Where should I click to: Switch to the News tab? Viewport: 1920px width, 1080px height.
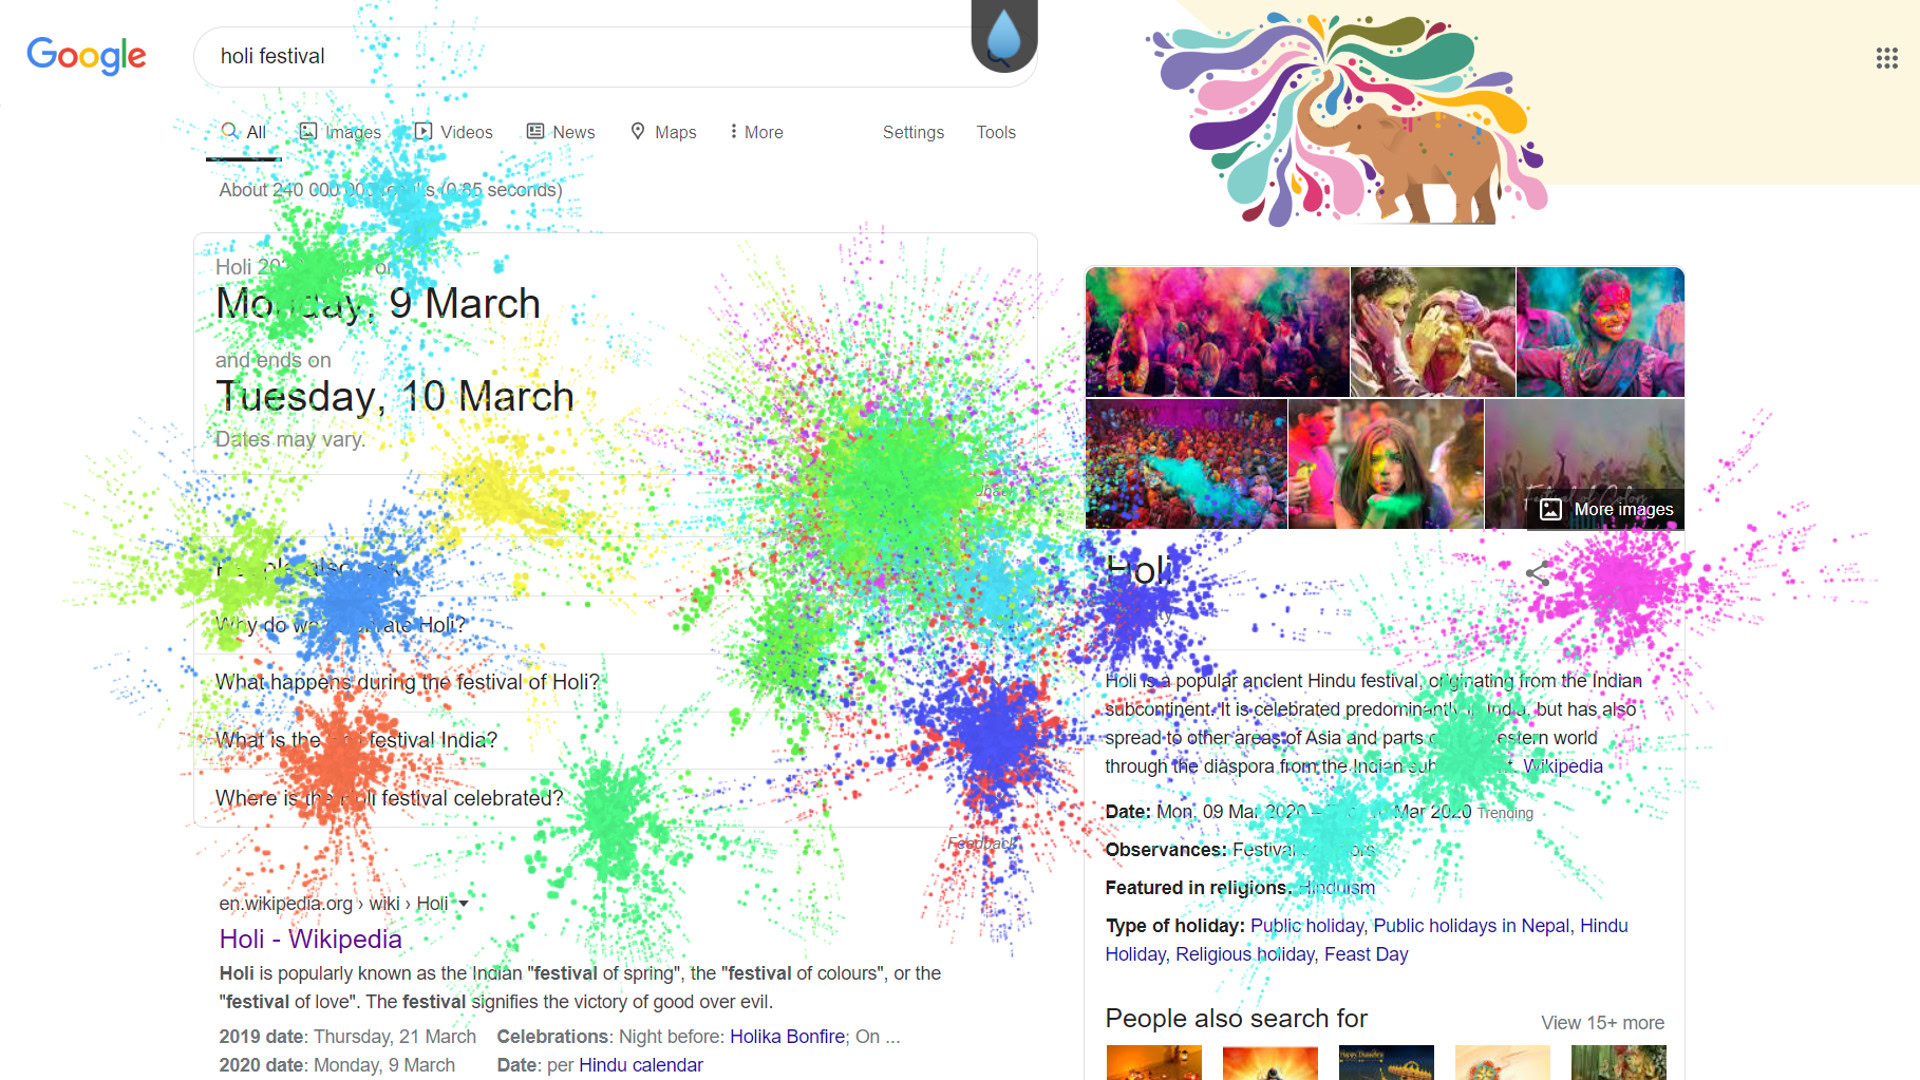click(x=560, y=132)
